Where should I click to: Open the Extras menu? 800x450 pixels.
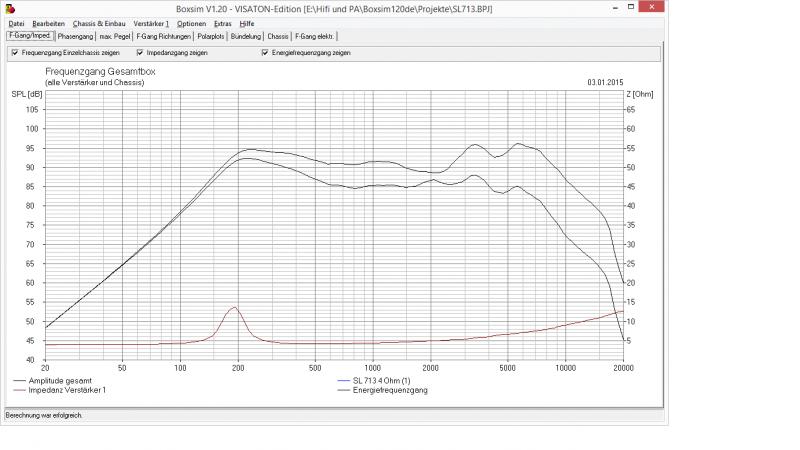pos(222,23)
